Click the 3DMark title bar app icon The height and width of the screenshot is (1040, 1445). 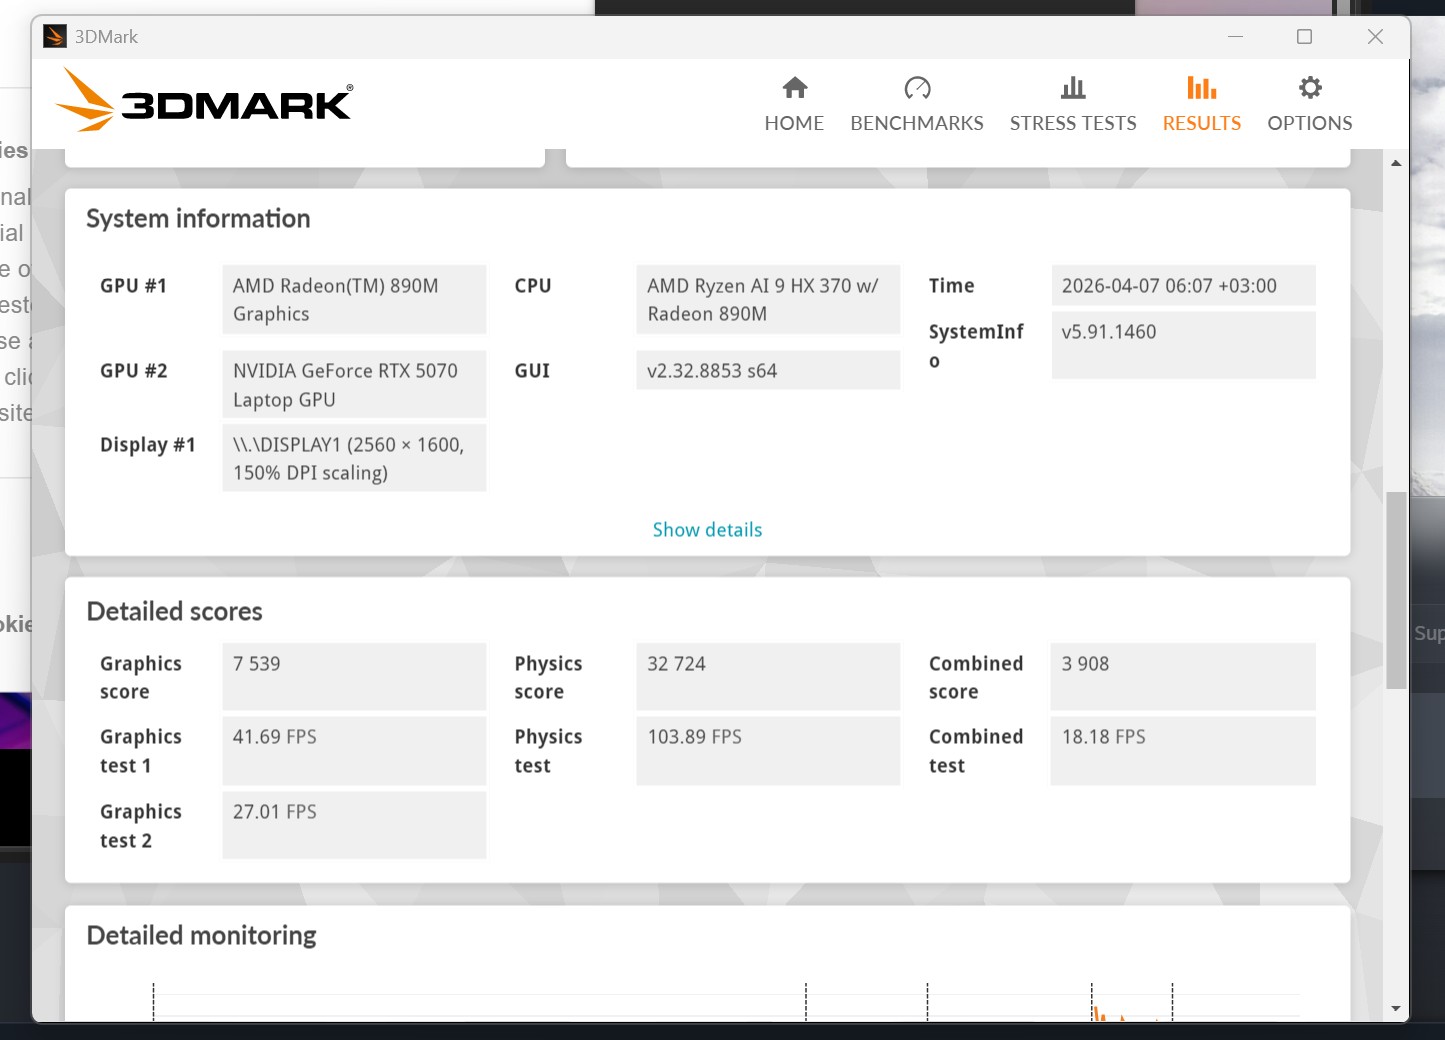pyautogui.click(x=55, y=37)
